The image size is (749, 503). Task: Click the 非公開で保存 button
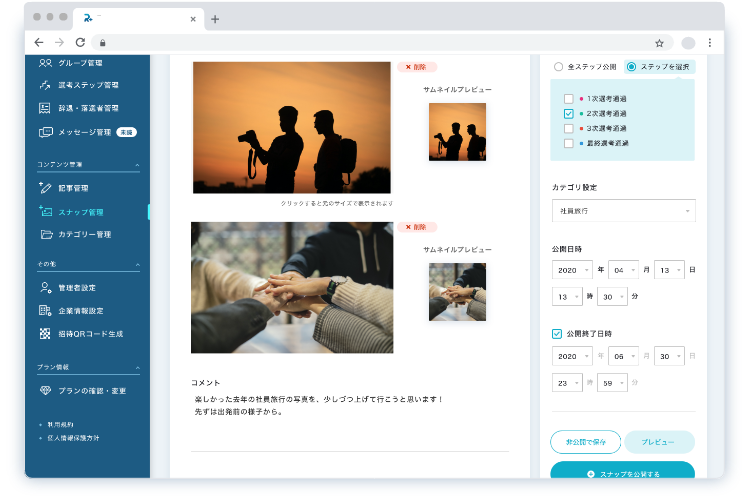click(x=585, y=442)
